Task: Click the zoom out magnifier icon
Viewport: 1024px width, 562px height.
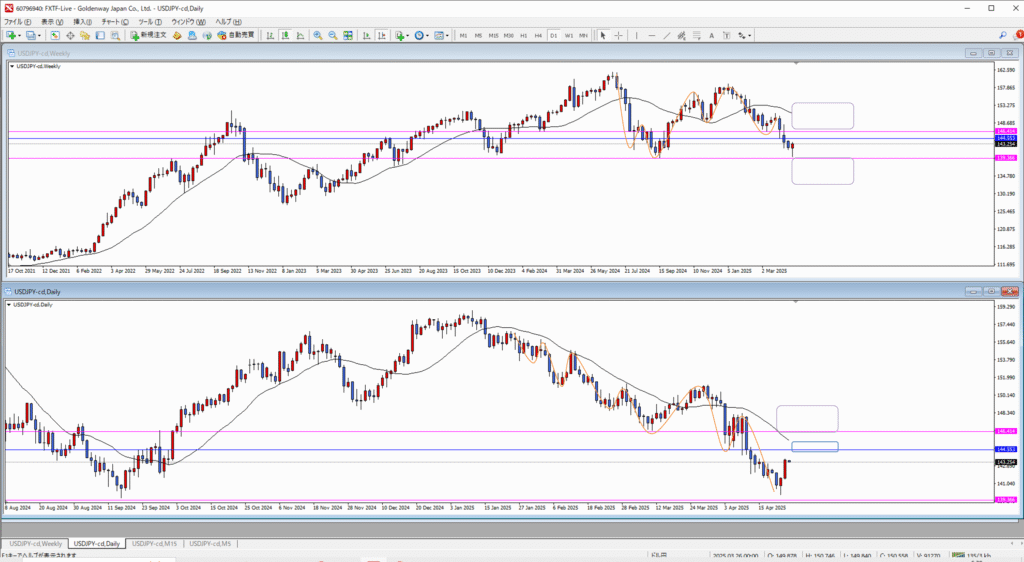Action: [x=333, y=35]
